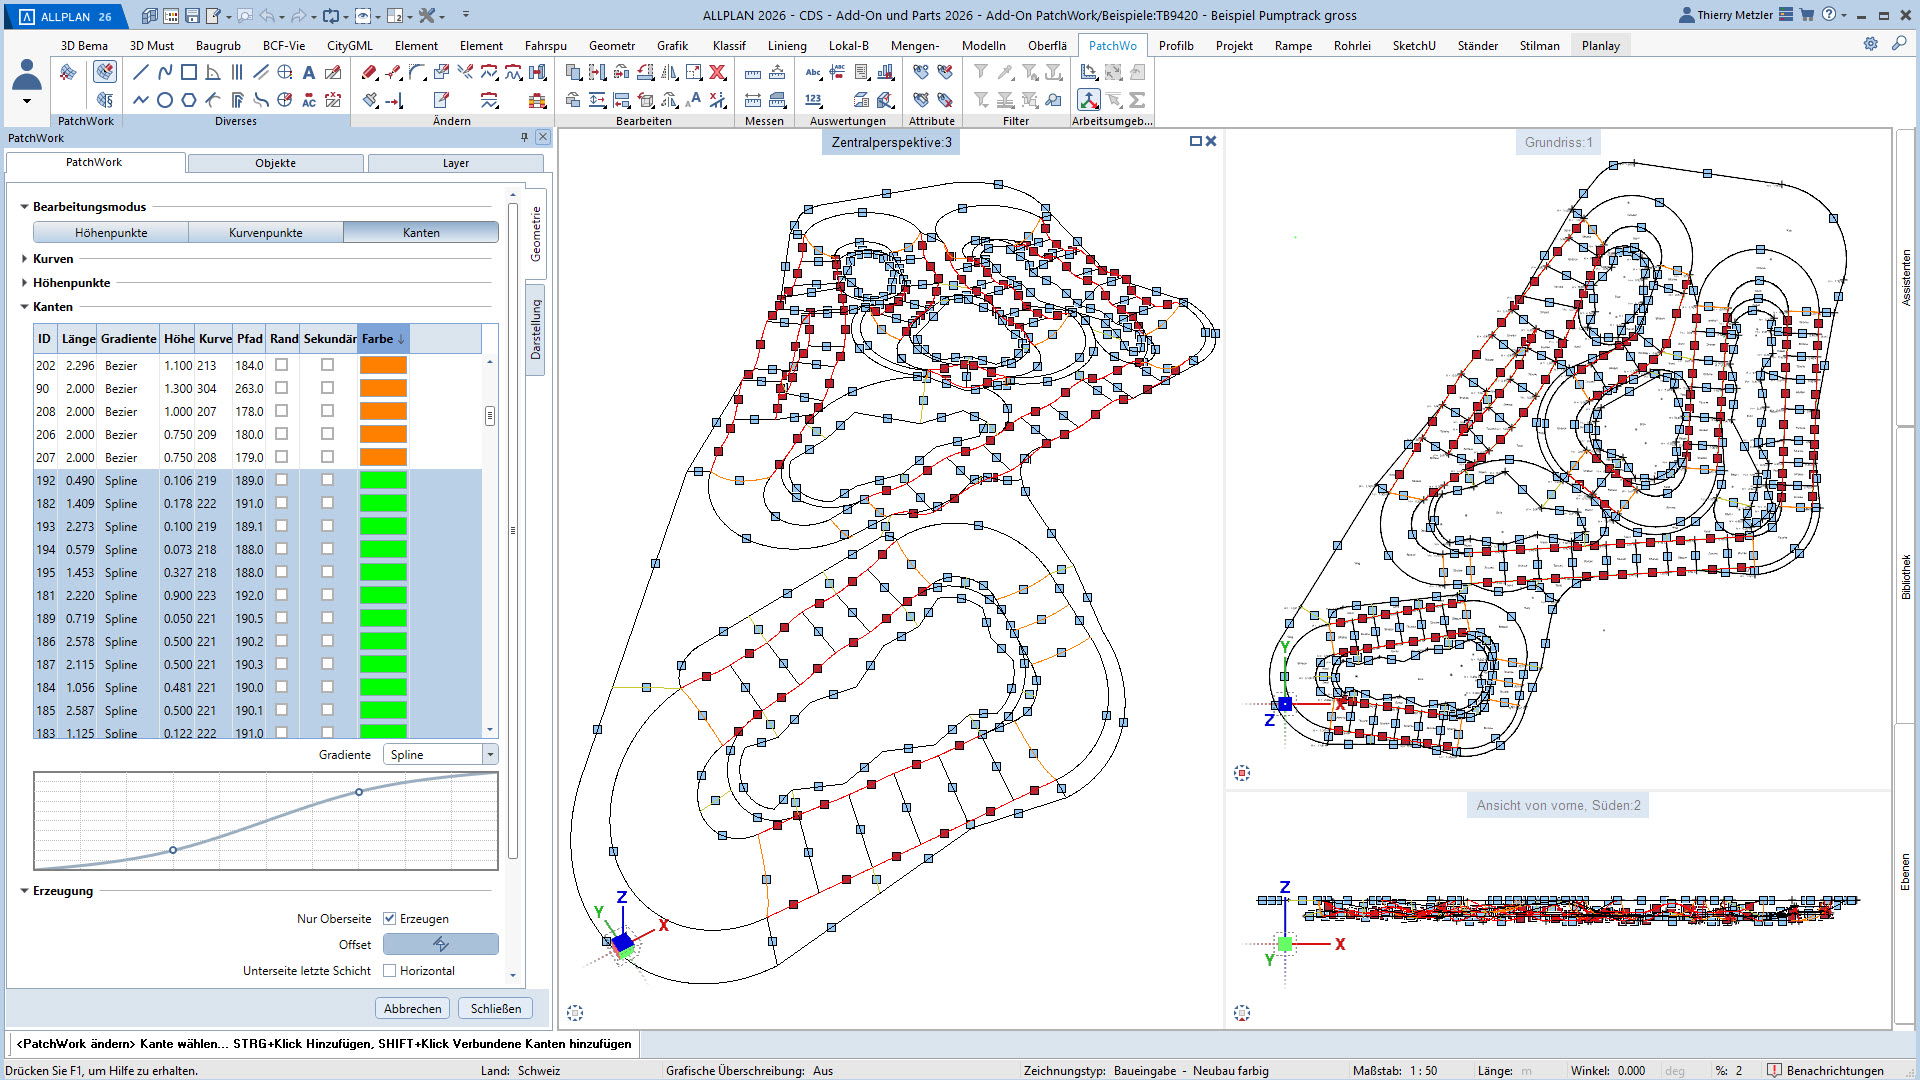
Task: Click the Text tool 'A' icon
Action: click(309, 72)
